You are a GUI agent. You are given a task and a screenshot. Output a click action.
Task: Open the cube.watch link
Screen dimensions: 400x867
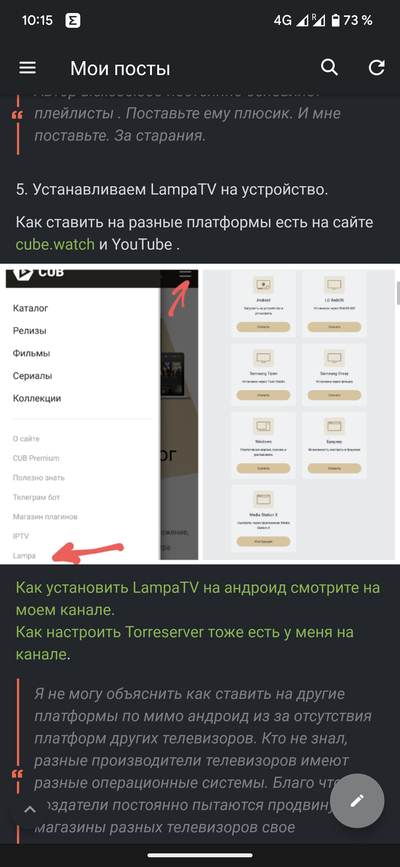click(x=55, y=244)
